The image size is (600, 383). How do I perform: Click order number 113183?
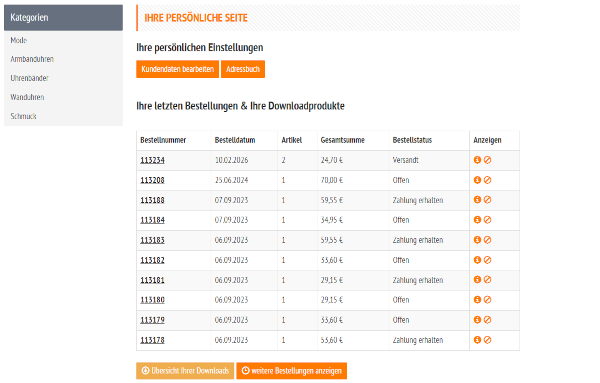click(x=152, y=240)
